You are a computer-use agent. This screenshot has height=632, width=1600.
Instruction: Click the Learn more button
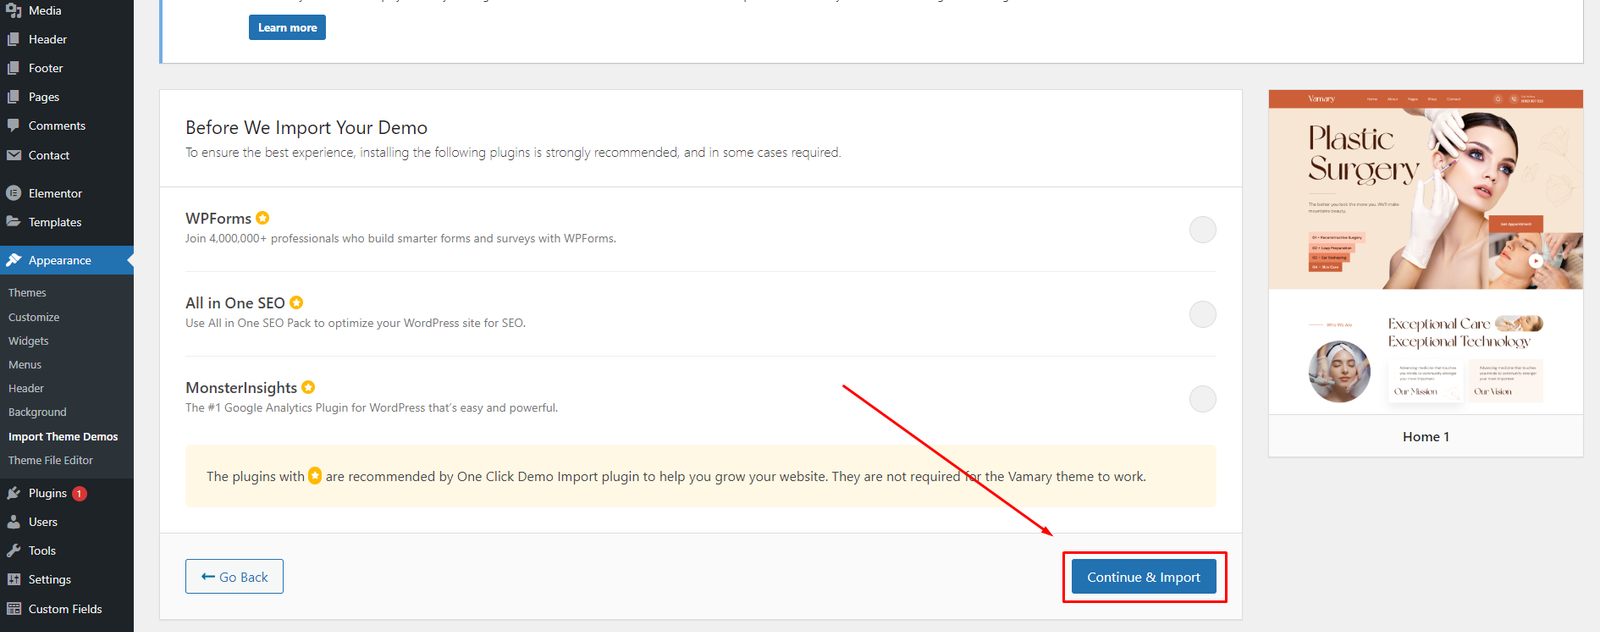click(287, 28)
